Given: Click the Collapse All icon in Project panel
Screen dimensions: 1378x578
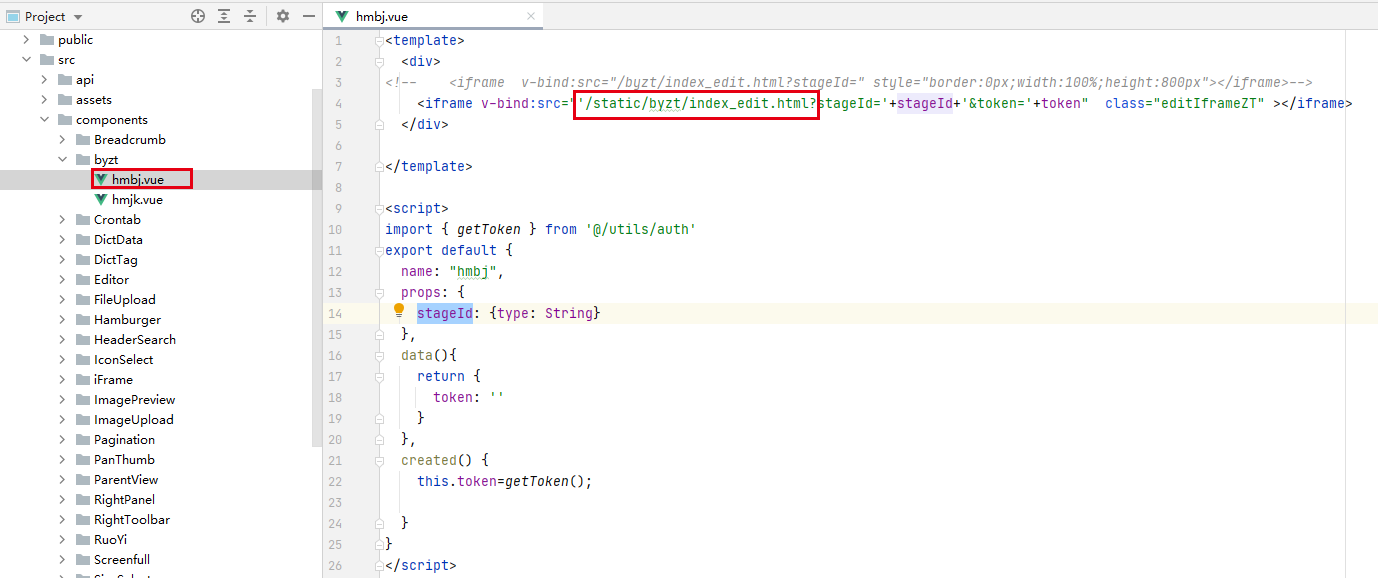Looking at the screenshot, I should [x=250, y=16].
